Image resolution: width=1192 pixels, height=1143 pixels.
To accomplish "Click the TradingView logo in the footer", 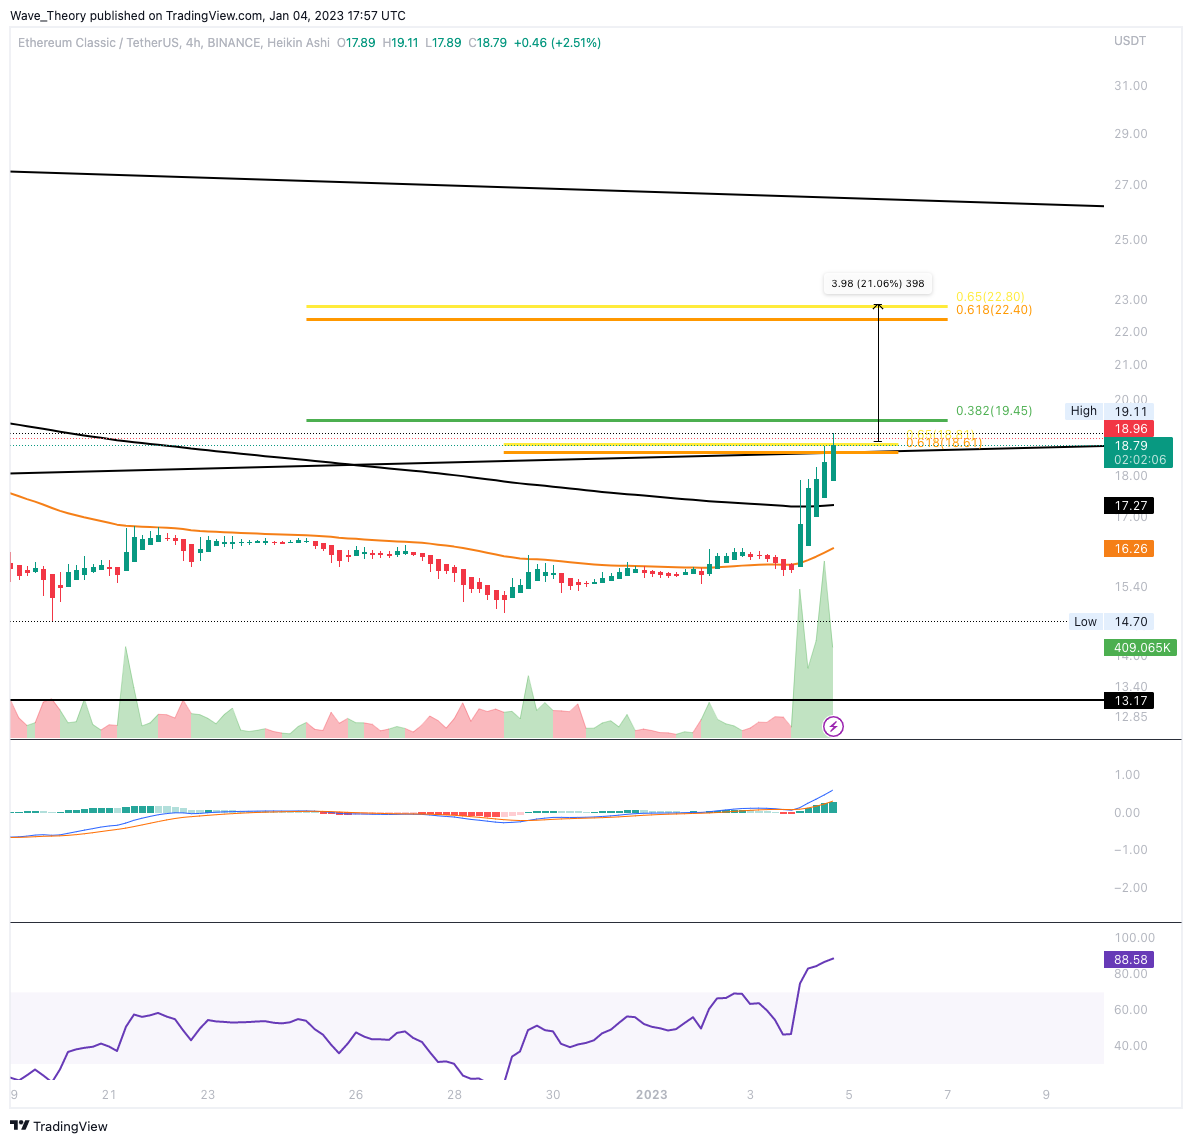I will coord(60,1126).
